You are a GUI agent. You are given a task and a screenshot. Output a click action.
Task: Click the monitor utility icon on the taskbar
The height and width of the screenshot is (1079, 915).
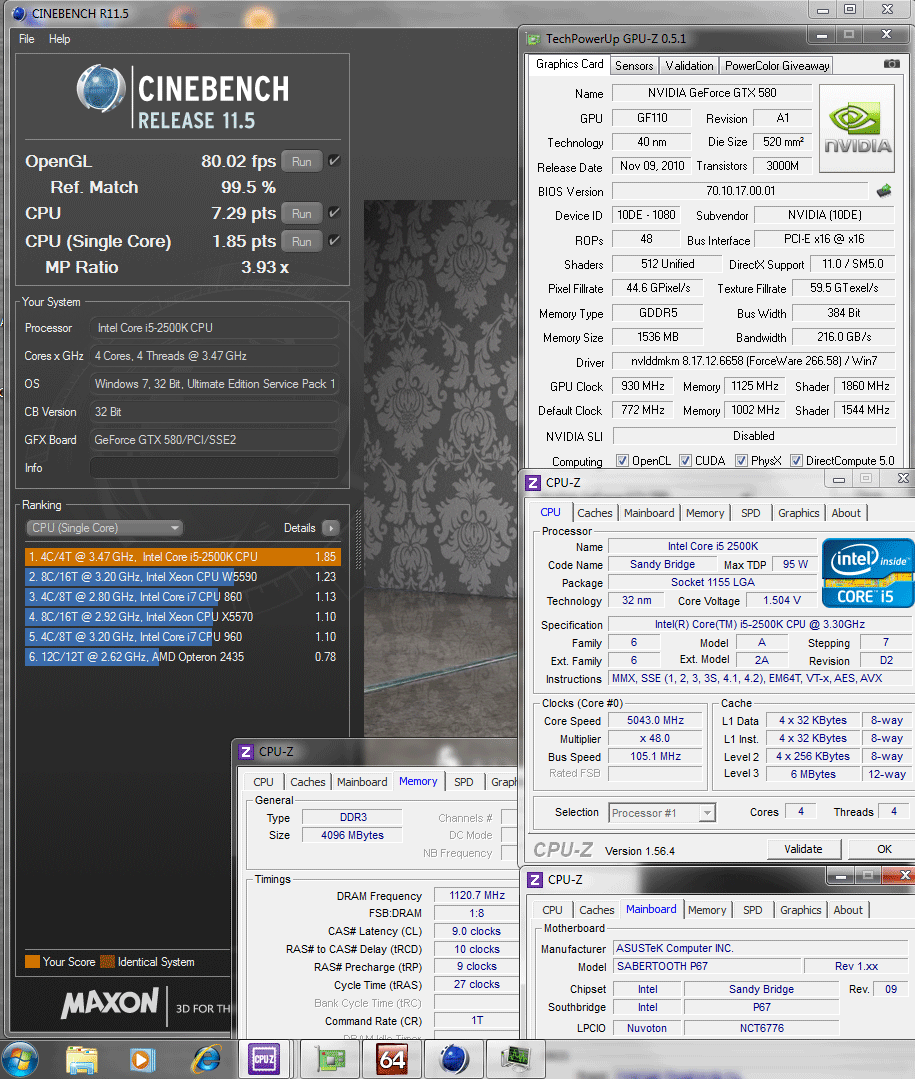[x=515, y=1060]
